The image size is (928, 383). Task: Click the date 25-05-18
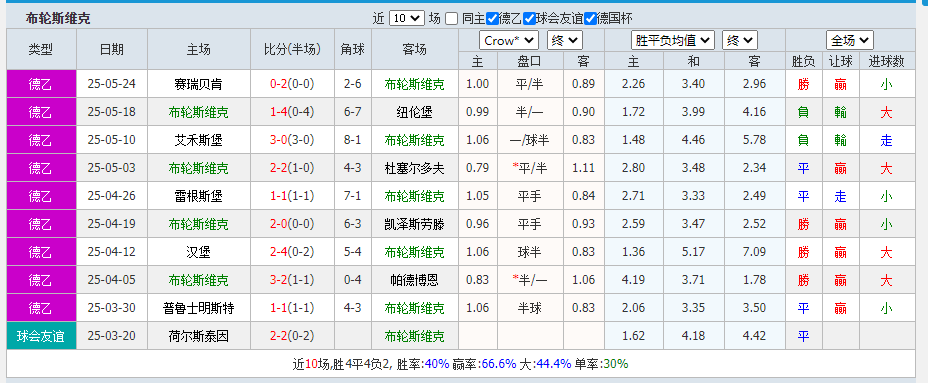(x=112, y=112)
